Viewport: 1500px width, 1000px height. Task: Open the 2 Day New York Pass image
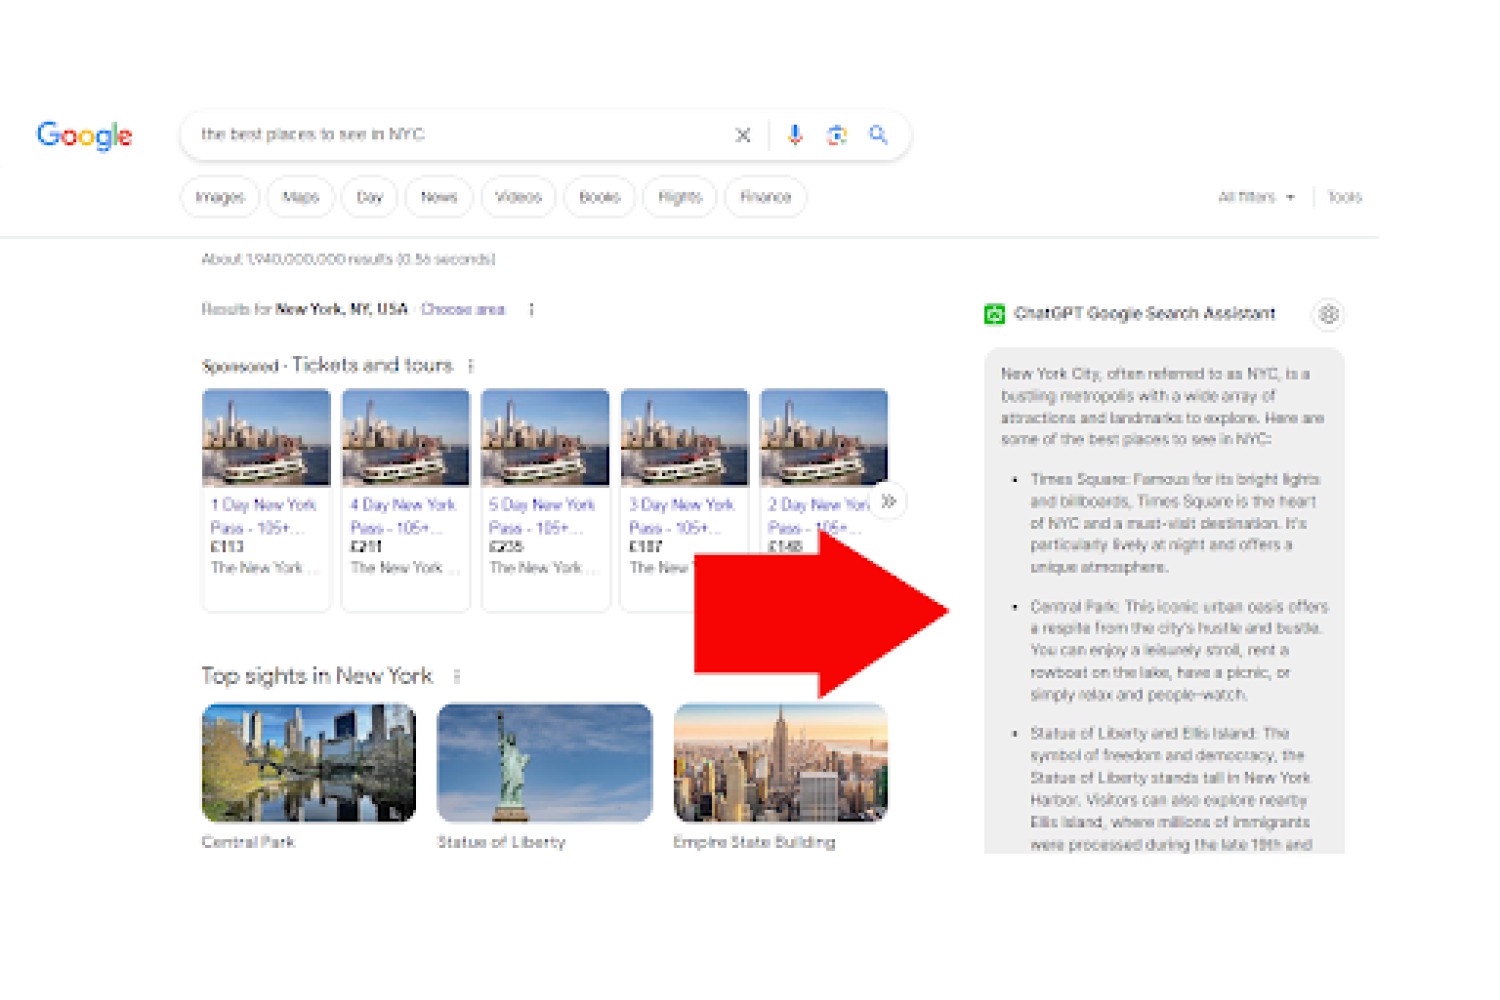coord(824,438)
